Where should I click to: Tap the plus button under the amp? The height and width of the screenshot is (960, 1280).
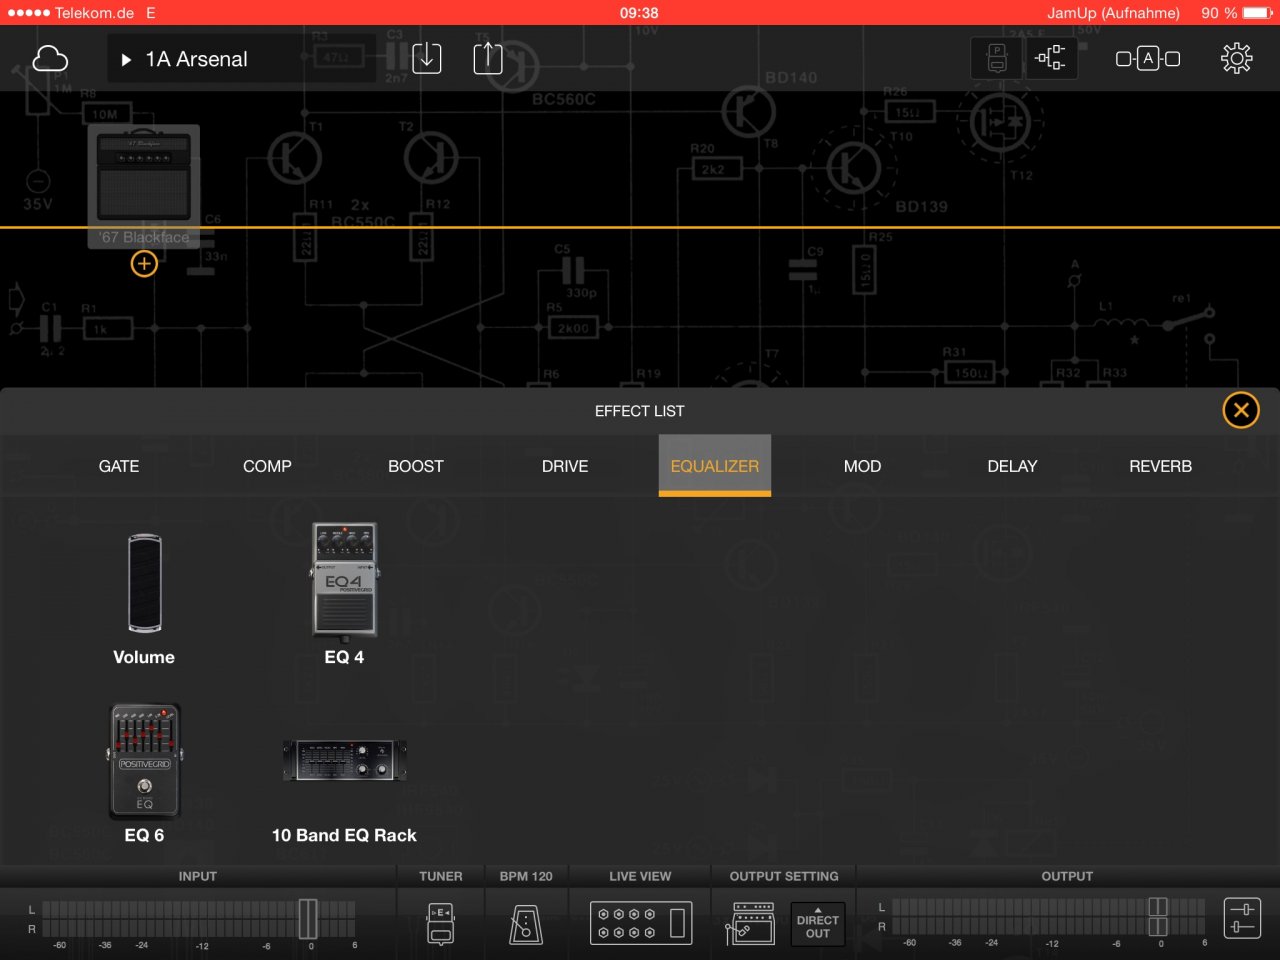144,264
